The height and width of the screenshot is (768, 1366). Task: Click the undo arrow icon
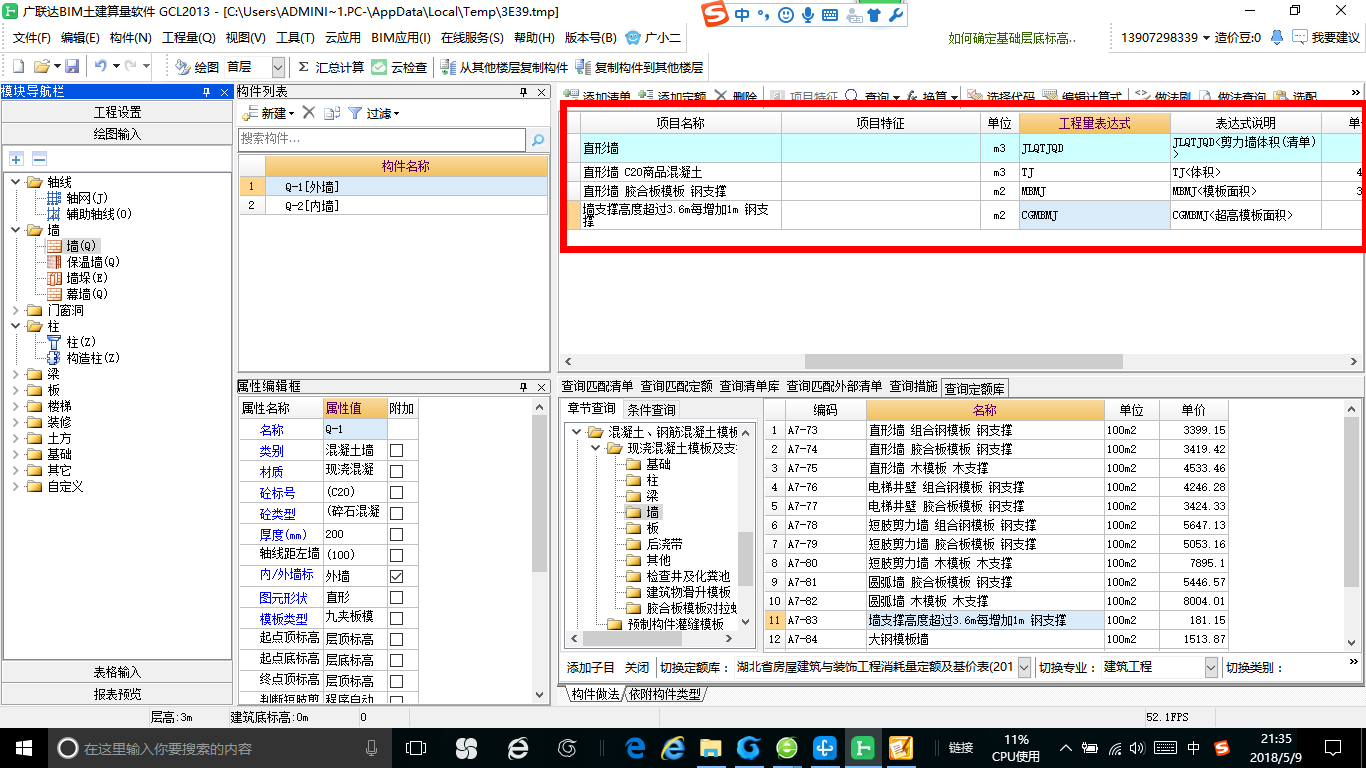point(101,67)
